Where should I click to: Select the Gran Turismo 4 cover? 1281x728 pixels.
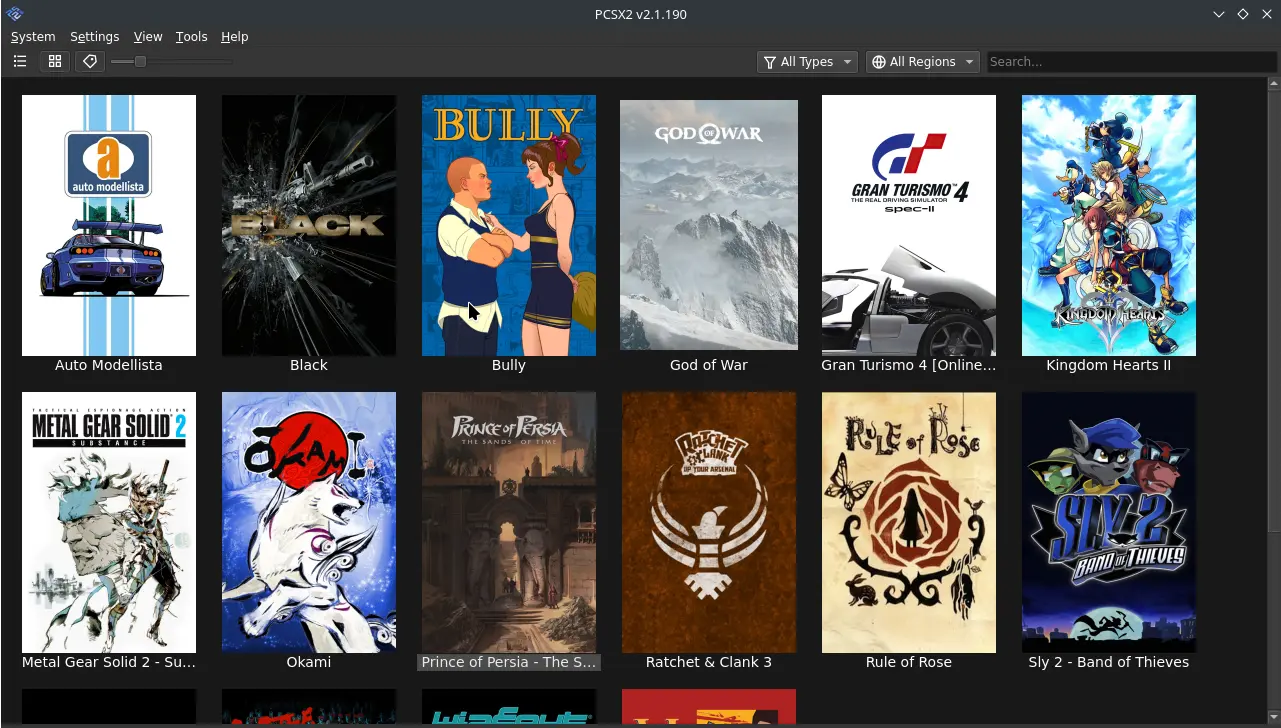click(x=909, y=225)
